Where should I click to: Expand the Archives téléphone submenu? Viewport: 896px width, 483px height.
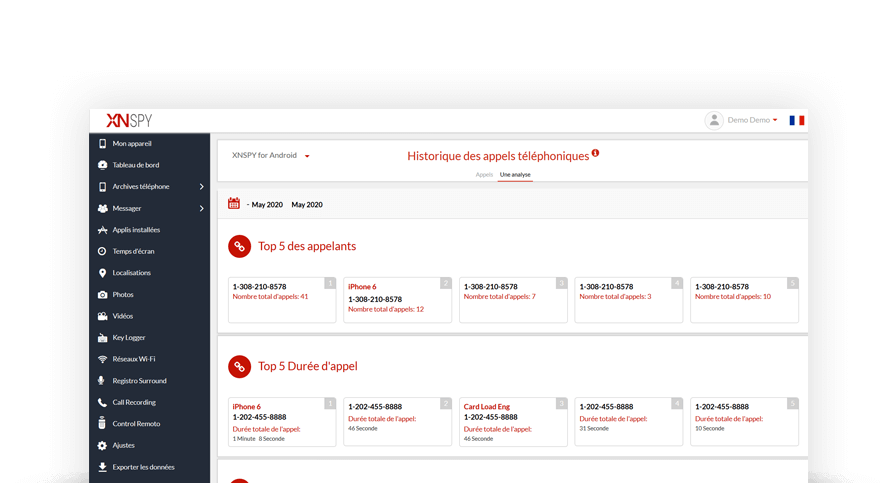pos(201,187)
